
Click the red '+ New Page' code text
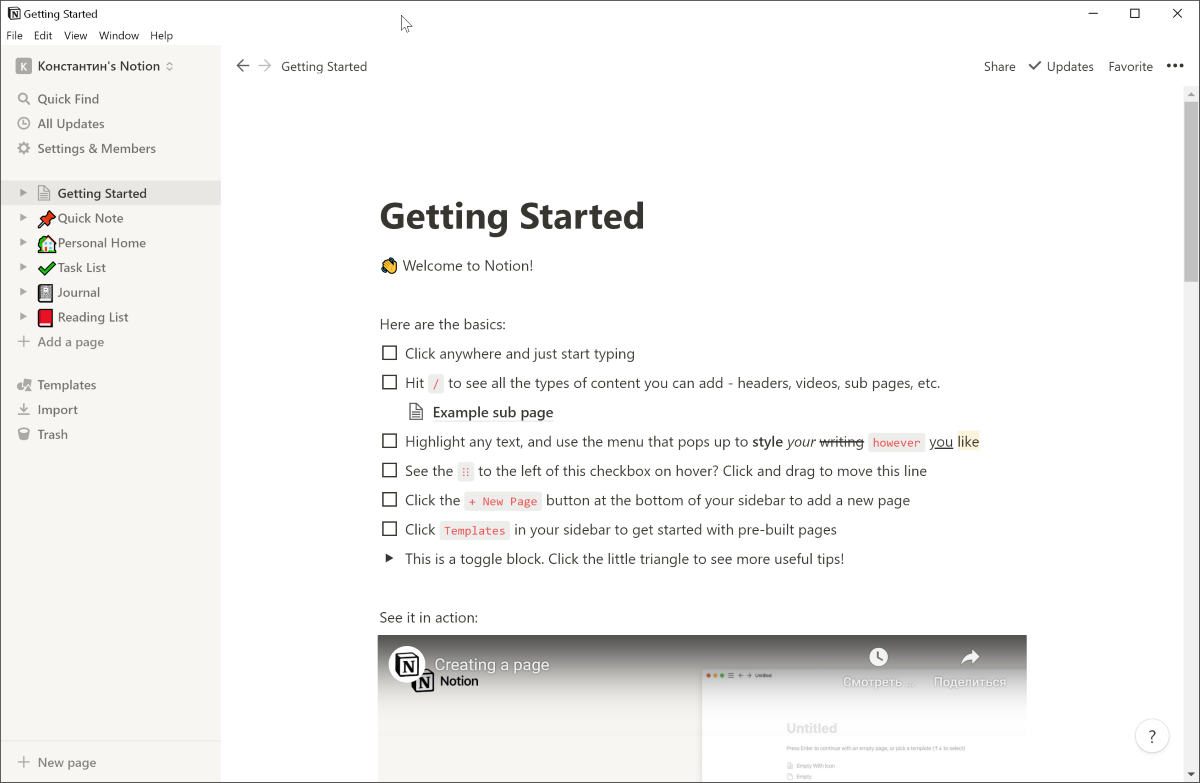502,501
